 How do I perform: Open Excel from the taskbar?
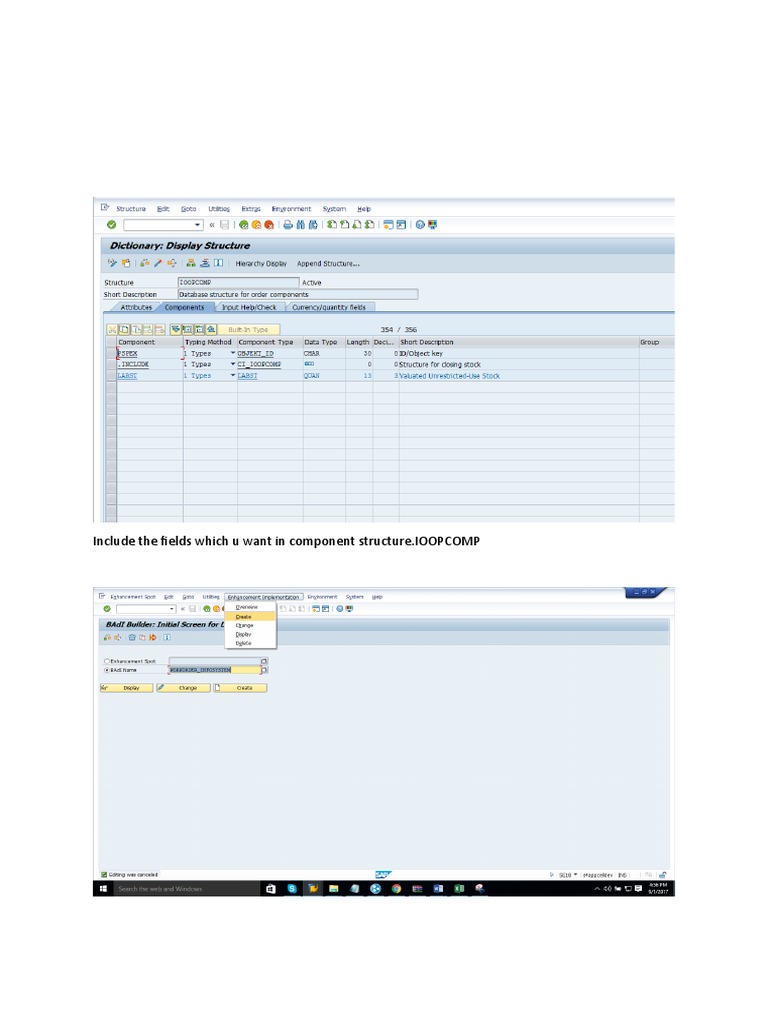459,889
